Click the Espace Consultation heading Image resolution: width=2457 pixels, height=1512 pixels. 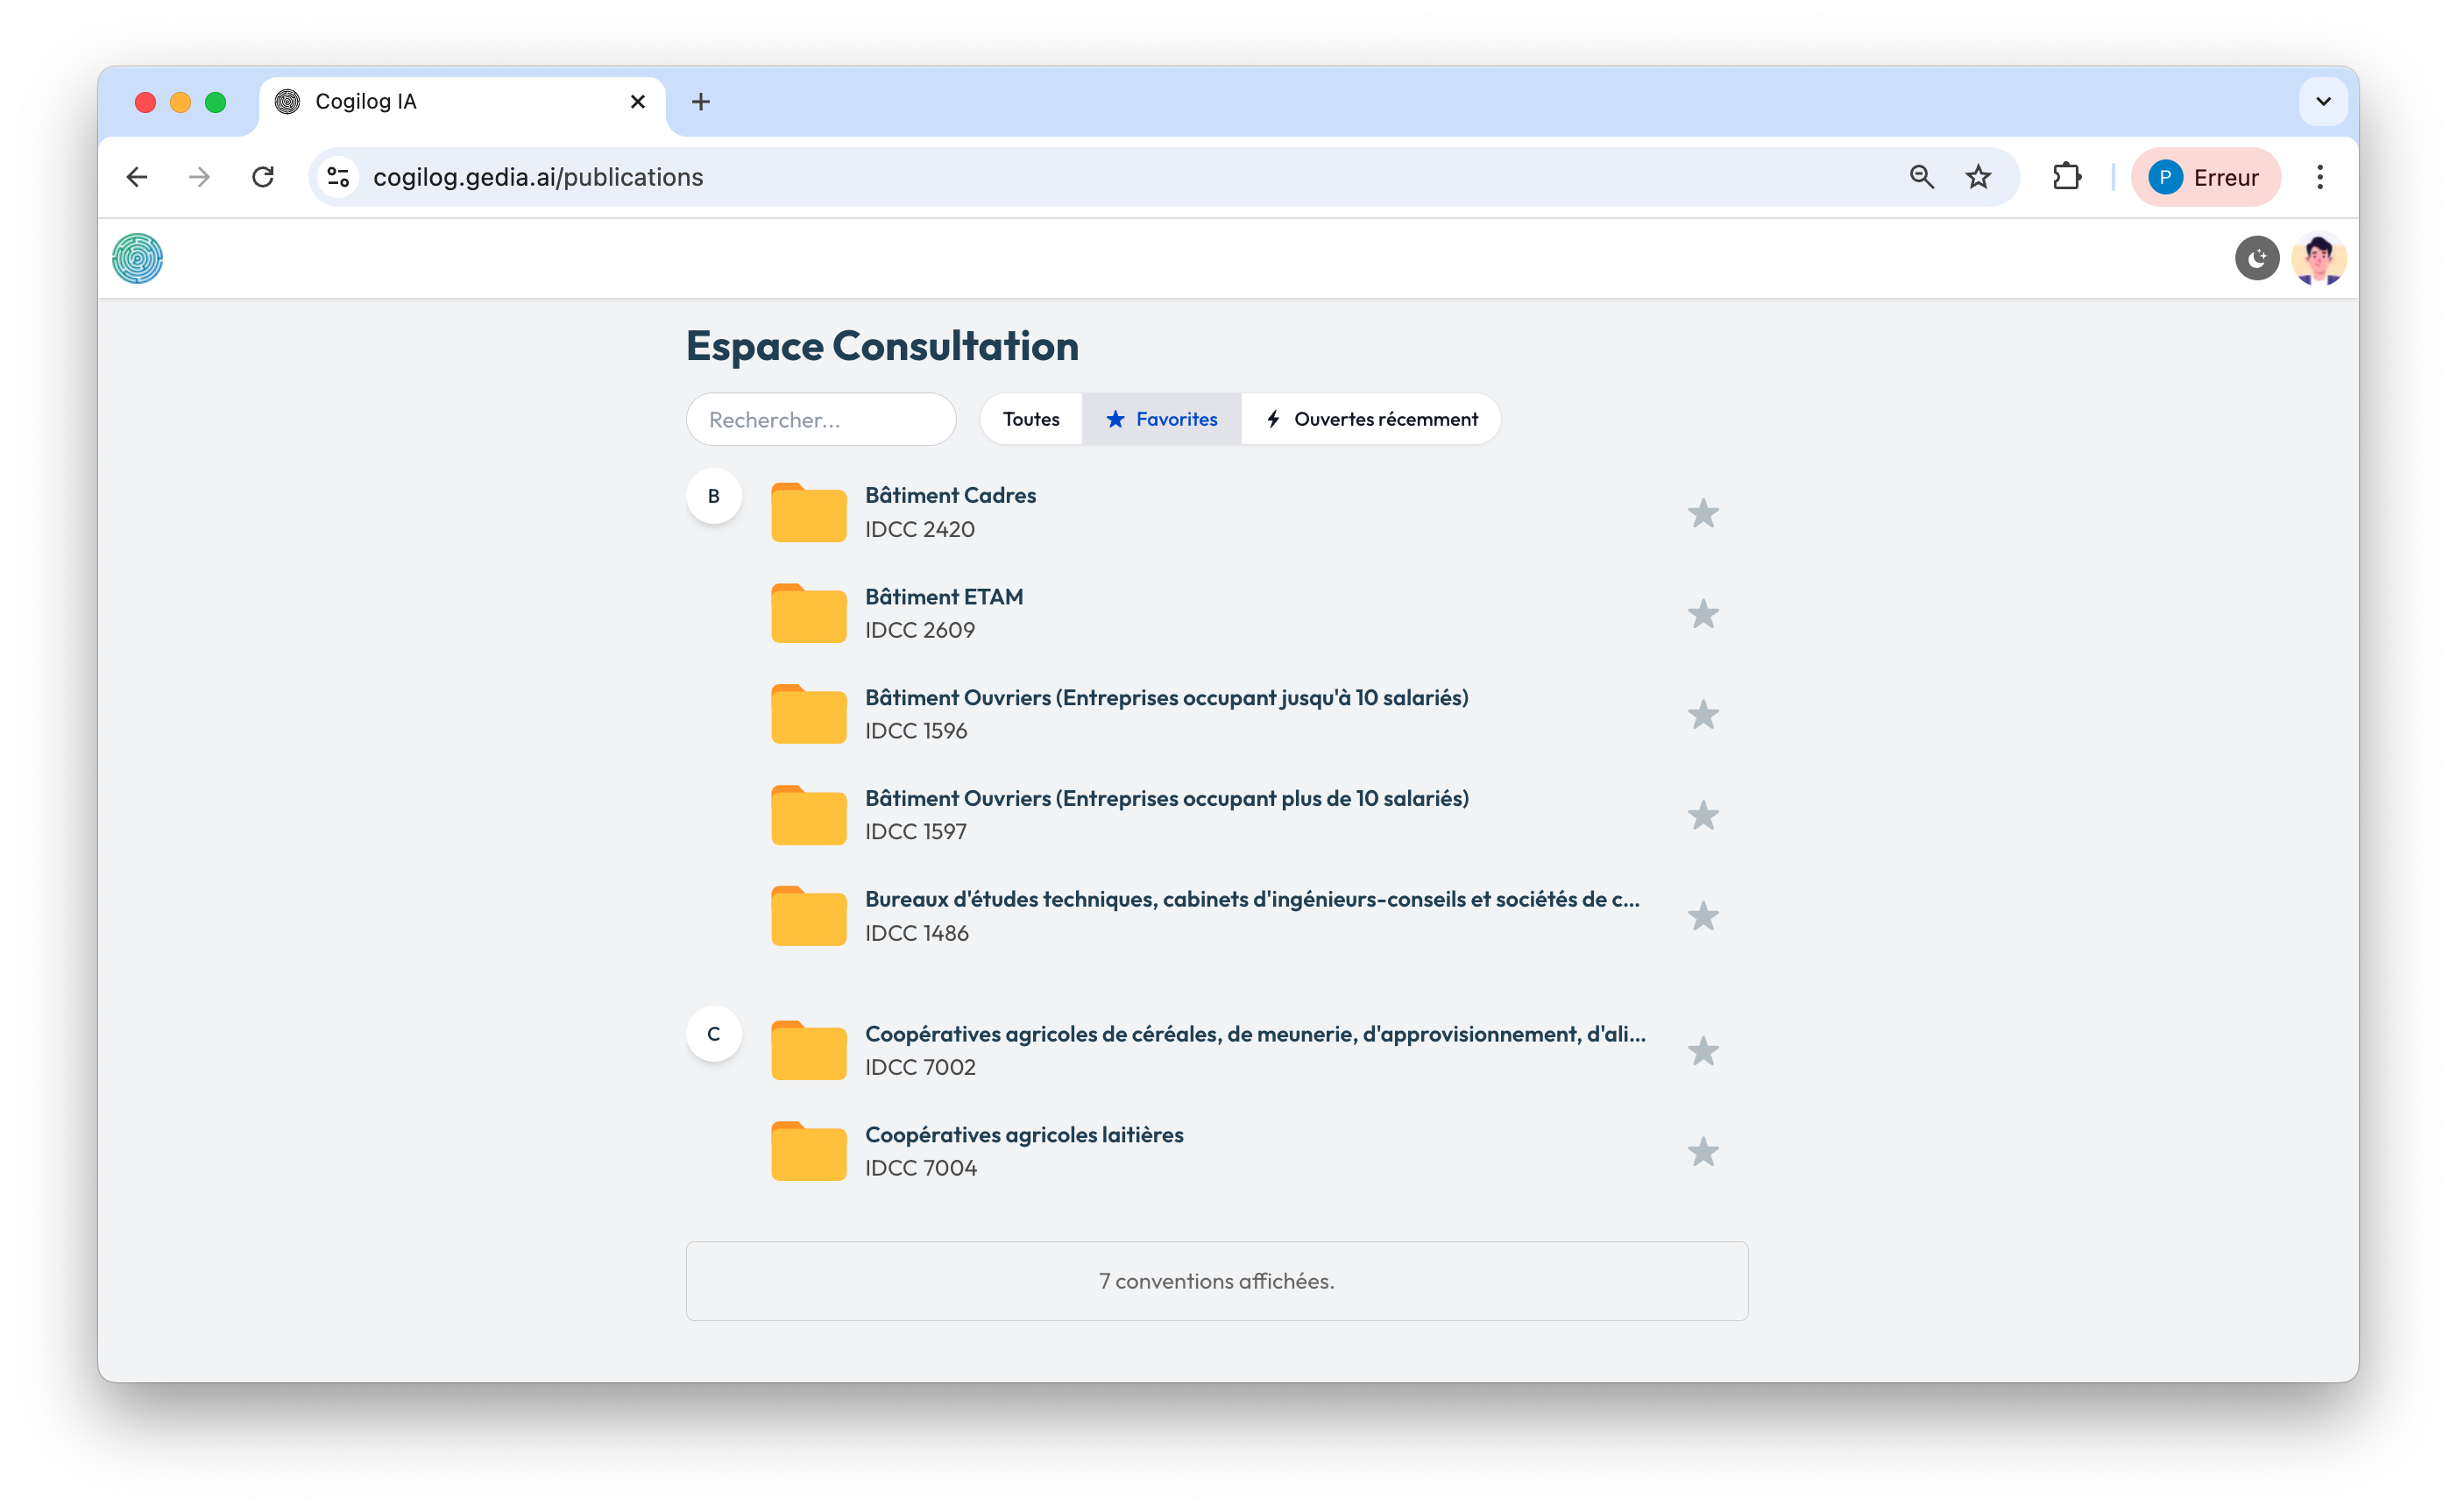[x=882, y=346]
